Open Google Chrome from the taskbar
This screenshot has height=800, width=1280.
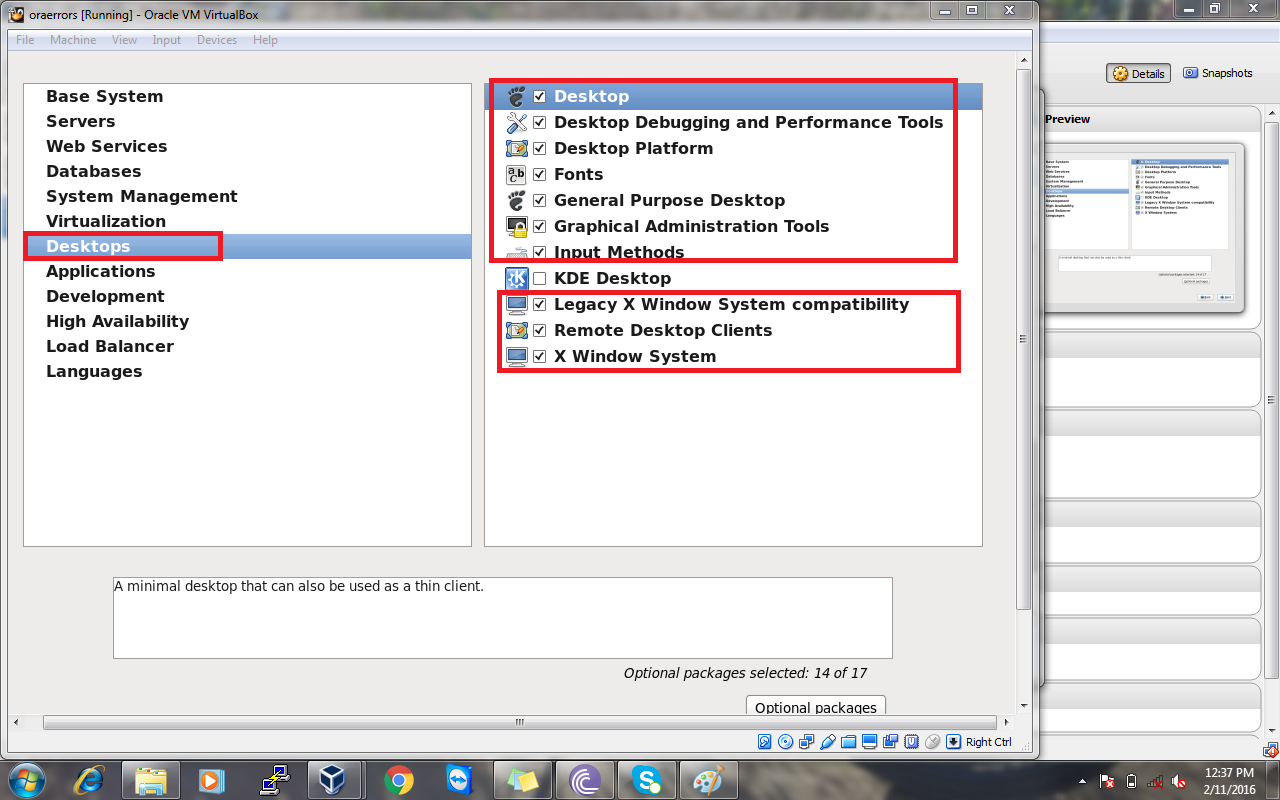(399, 779)
